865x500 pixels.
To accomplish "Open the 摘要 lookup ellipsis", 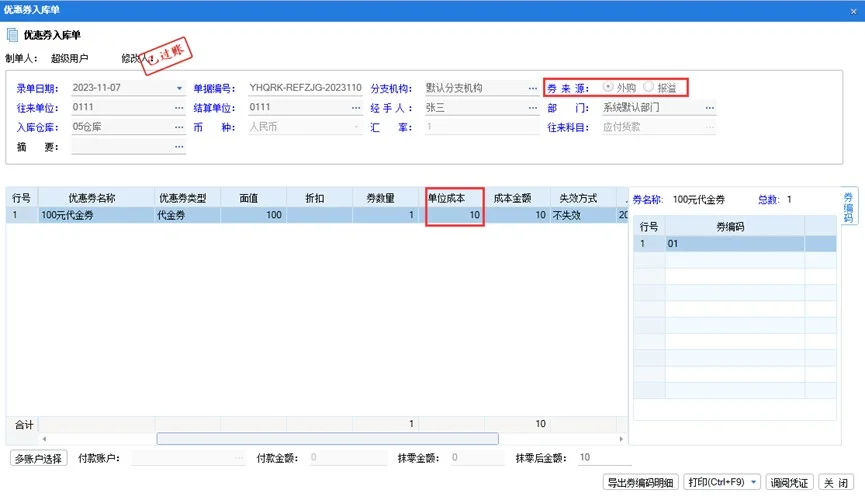I will click(x=179, y=147).
